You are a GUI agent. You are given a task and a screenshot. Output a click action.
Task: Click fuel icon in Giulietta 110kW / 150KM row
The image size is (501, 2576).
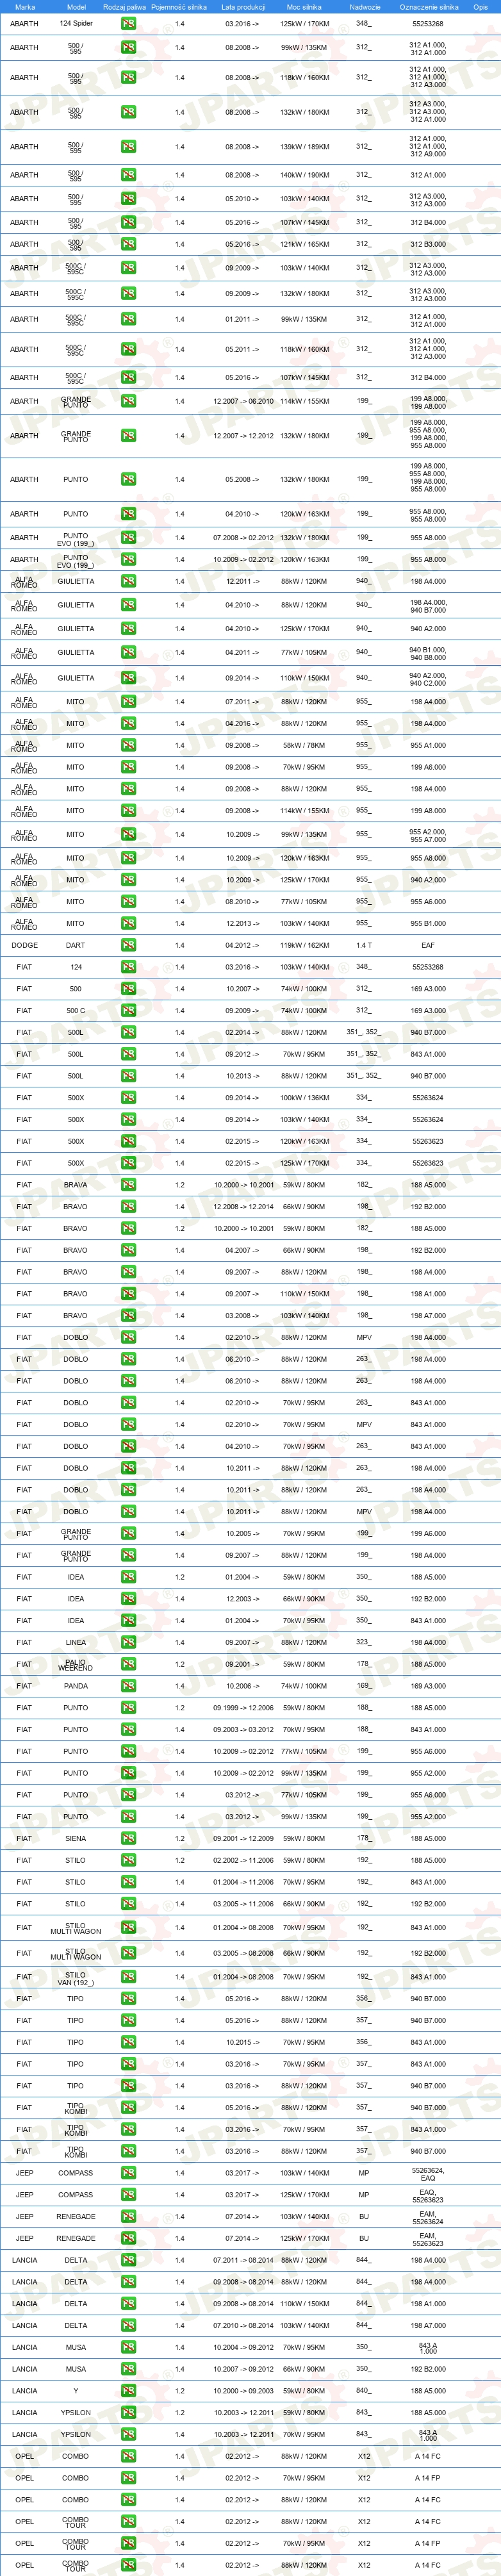128,678
